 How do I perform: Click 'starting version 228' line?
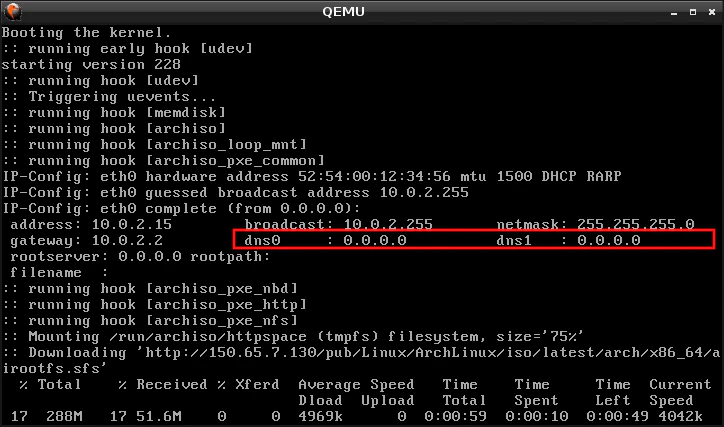tap(91, 65)
